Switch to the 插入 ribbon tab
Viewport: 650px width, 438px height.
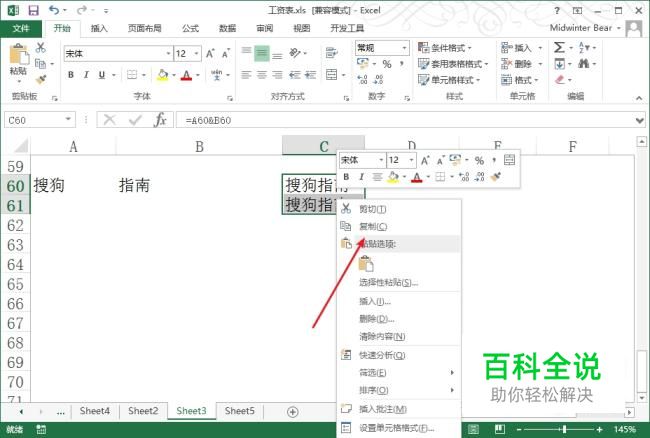click(x=99, y=28)
